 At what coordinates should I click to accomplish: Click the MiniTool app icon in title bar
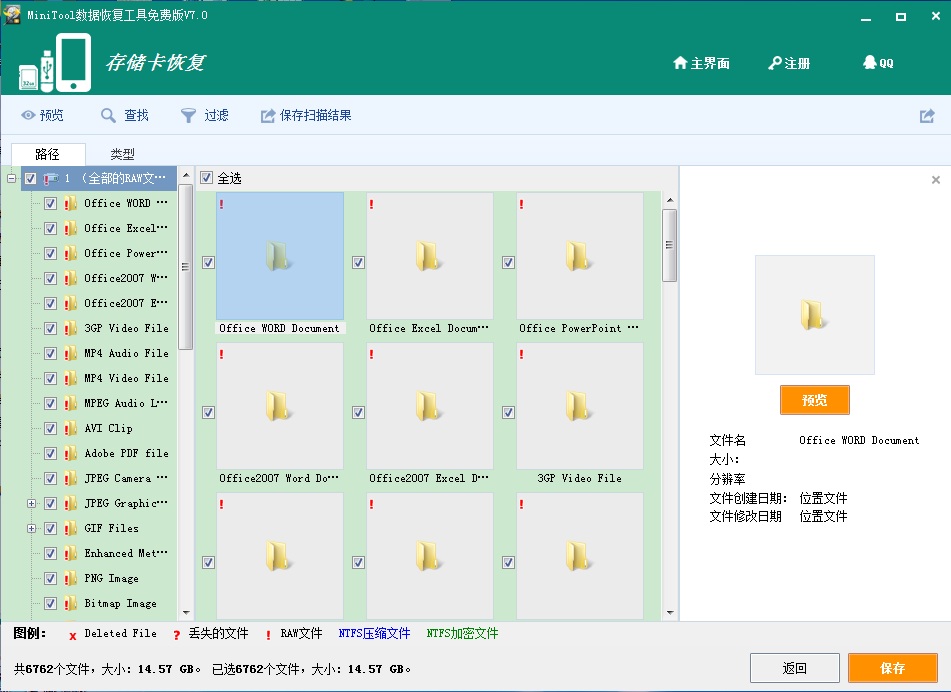pos(12,15)
